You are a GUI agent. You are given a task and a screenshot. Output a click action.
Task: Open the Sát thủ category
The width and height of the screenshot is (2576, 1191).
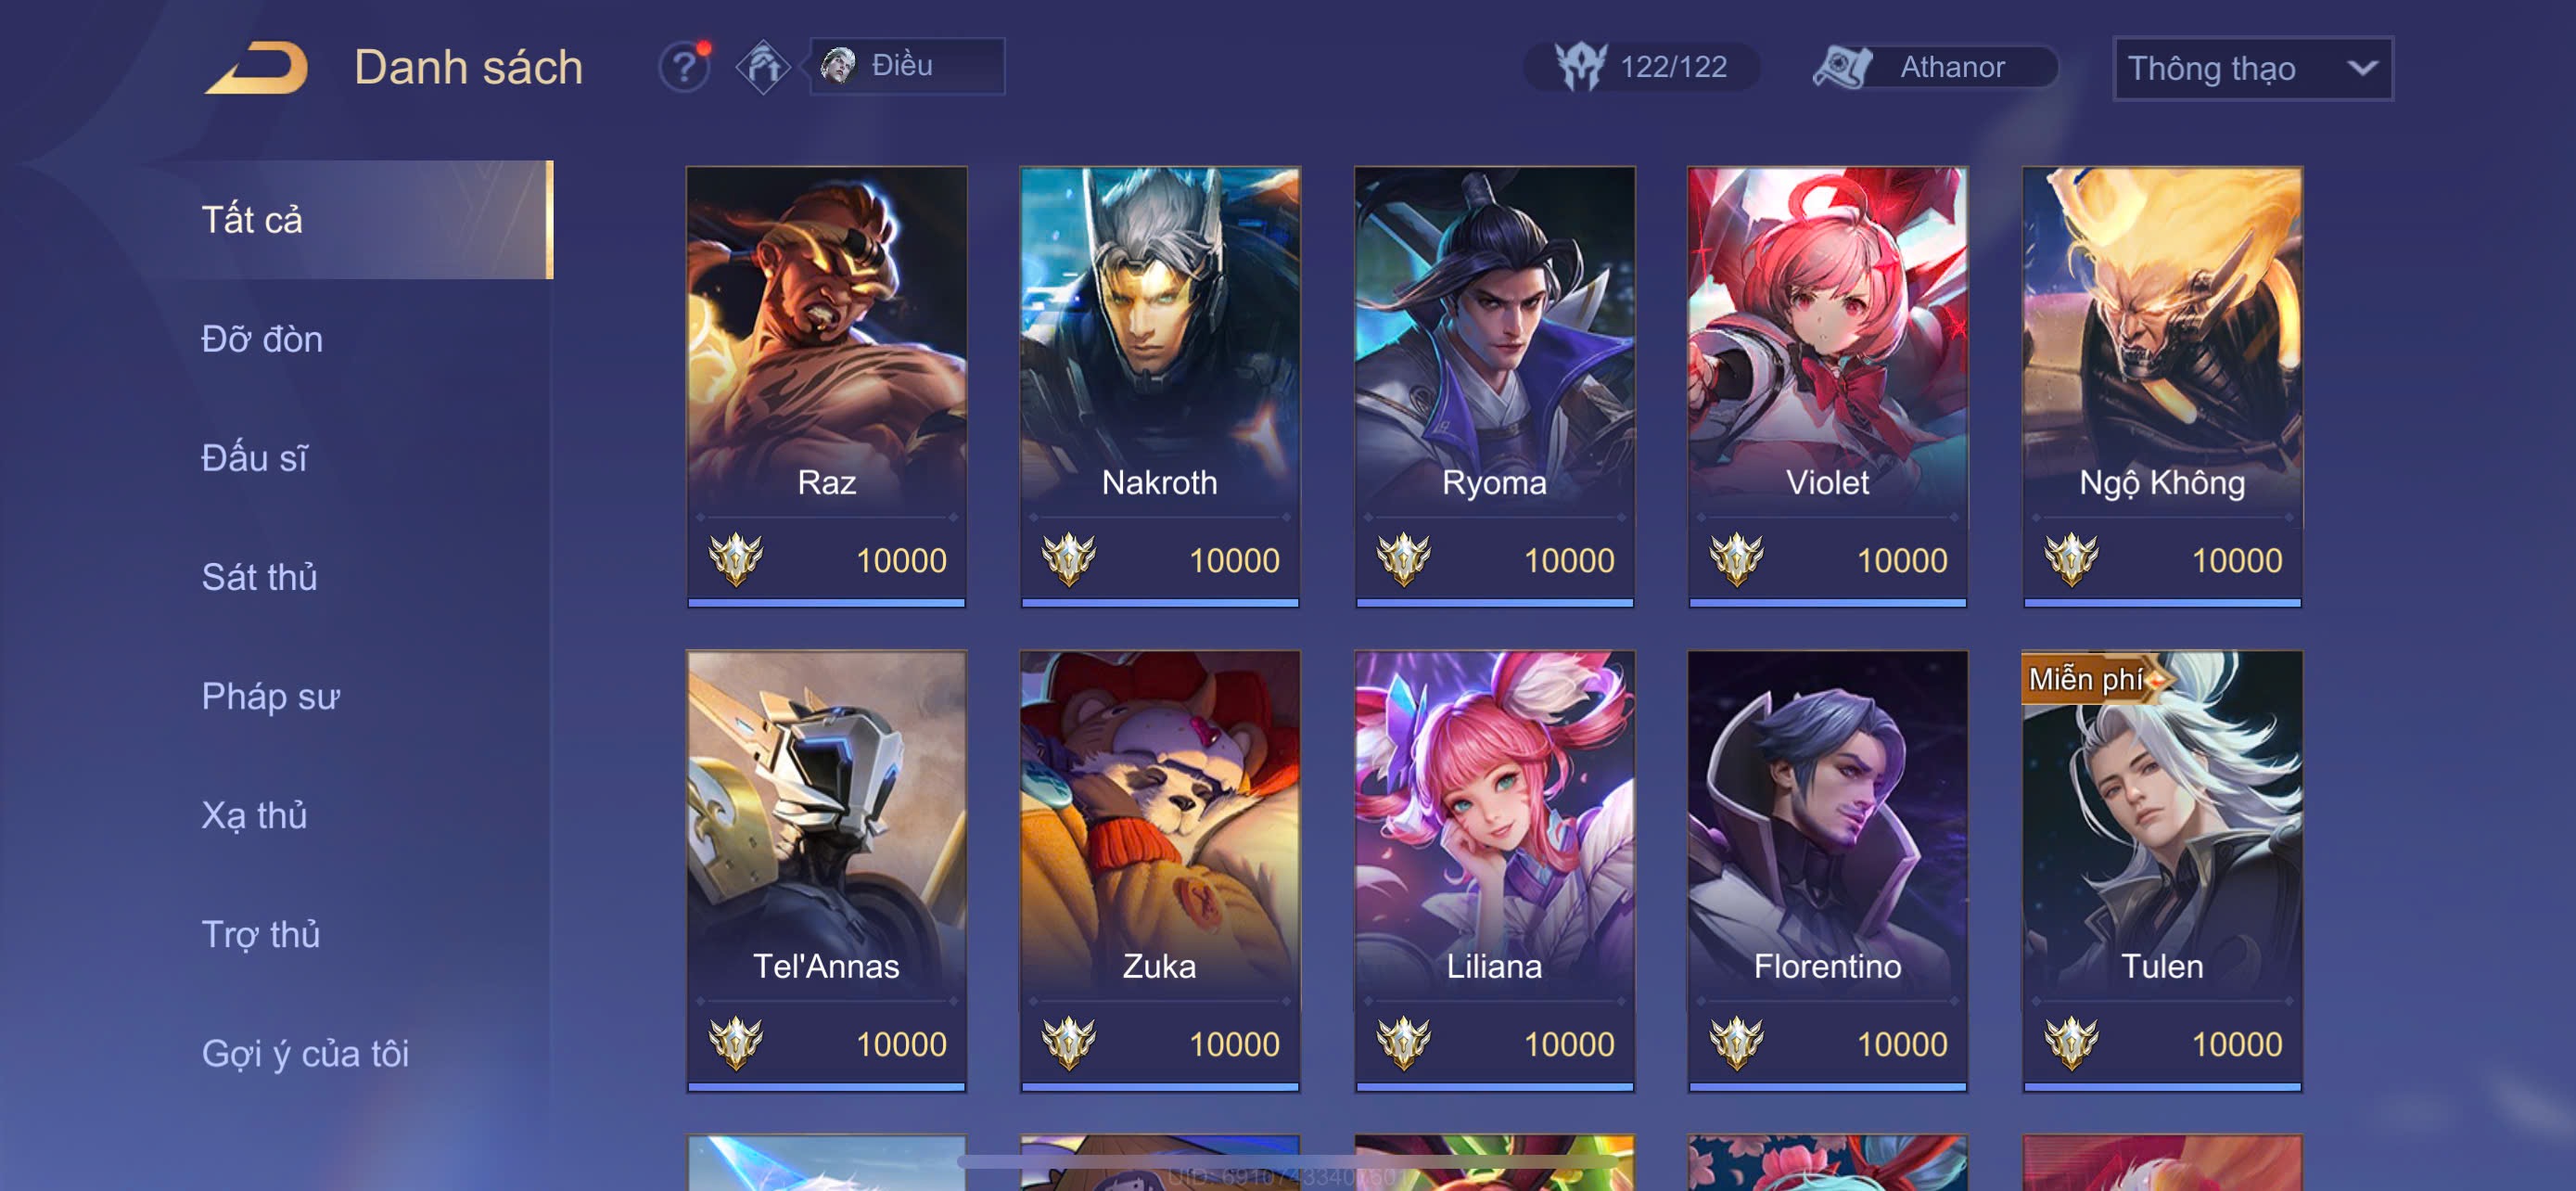(259, 577)
